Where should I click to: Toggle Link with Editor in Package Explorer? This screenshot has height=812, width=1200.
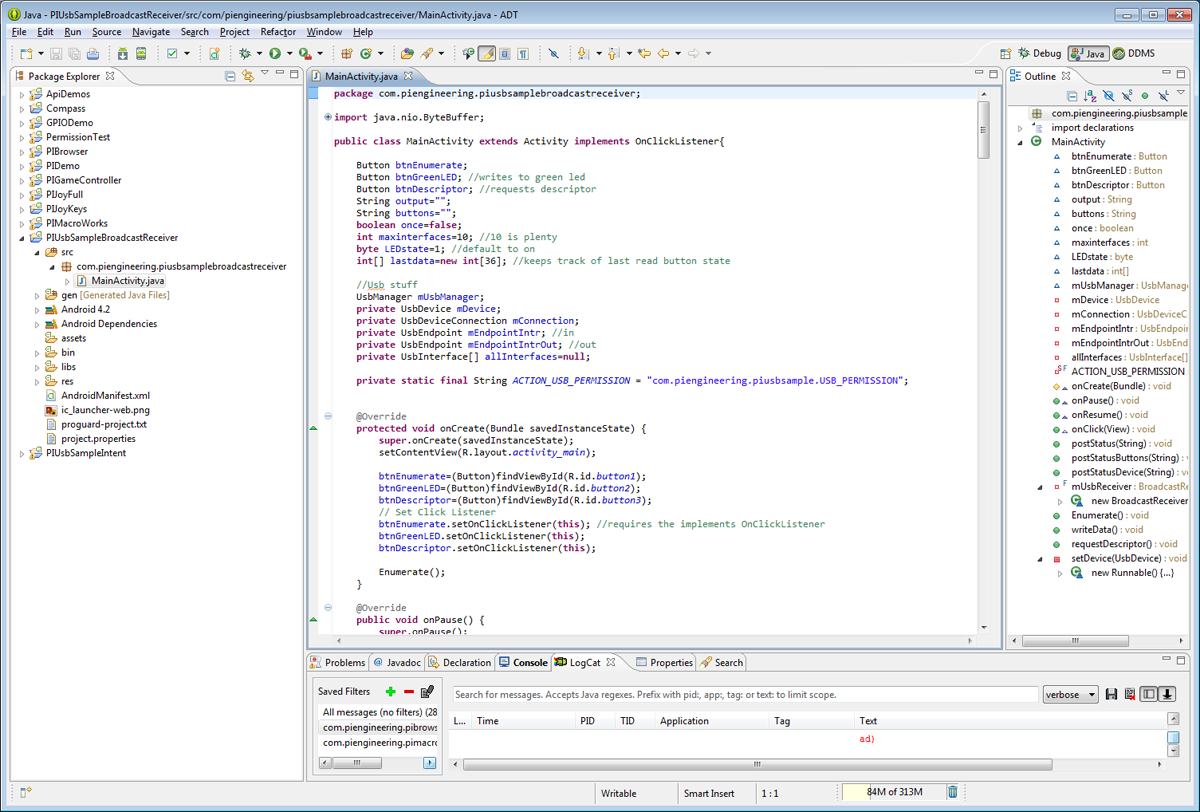point(247,76)
